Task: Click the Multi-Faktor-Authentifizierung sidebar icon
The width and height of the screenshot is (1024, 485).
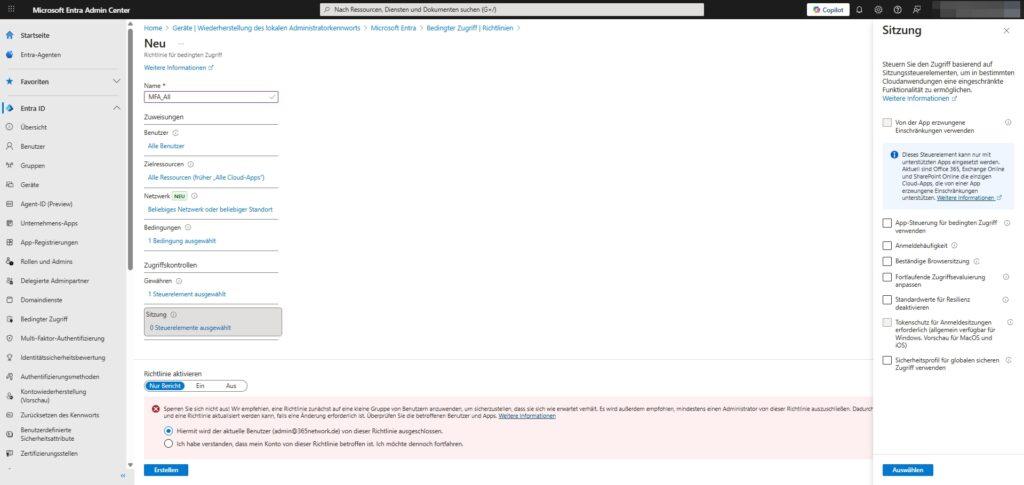Action: point(9,339)
